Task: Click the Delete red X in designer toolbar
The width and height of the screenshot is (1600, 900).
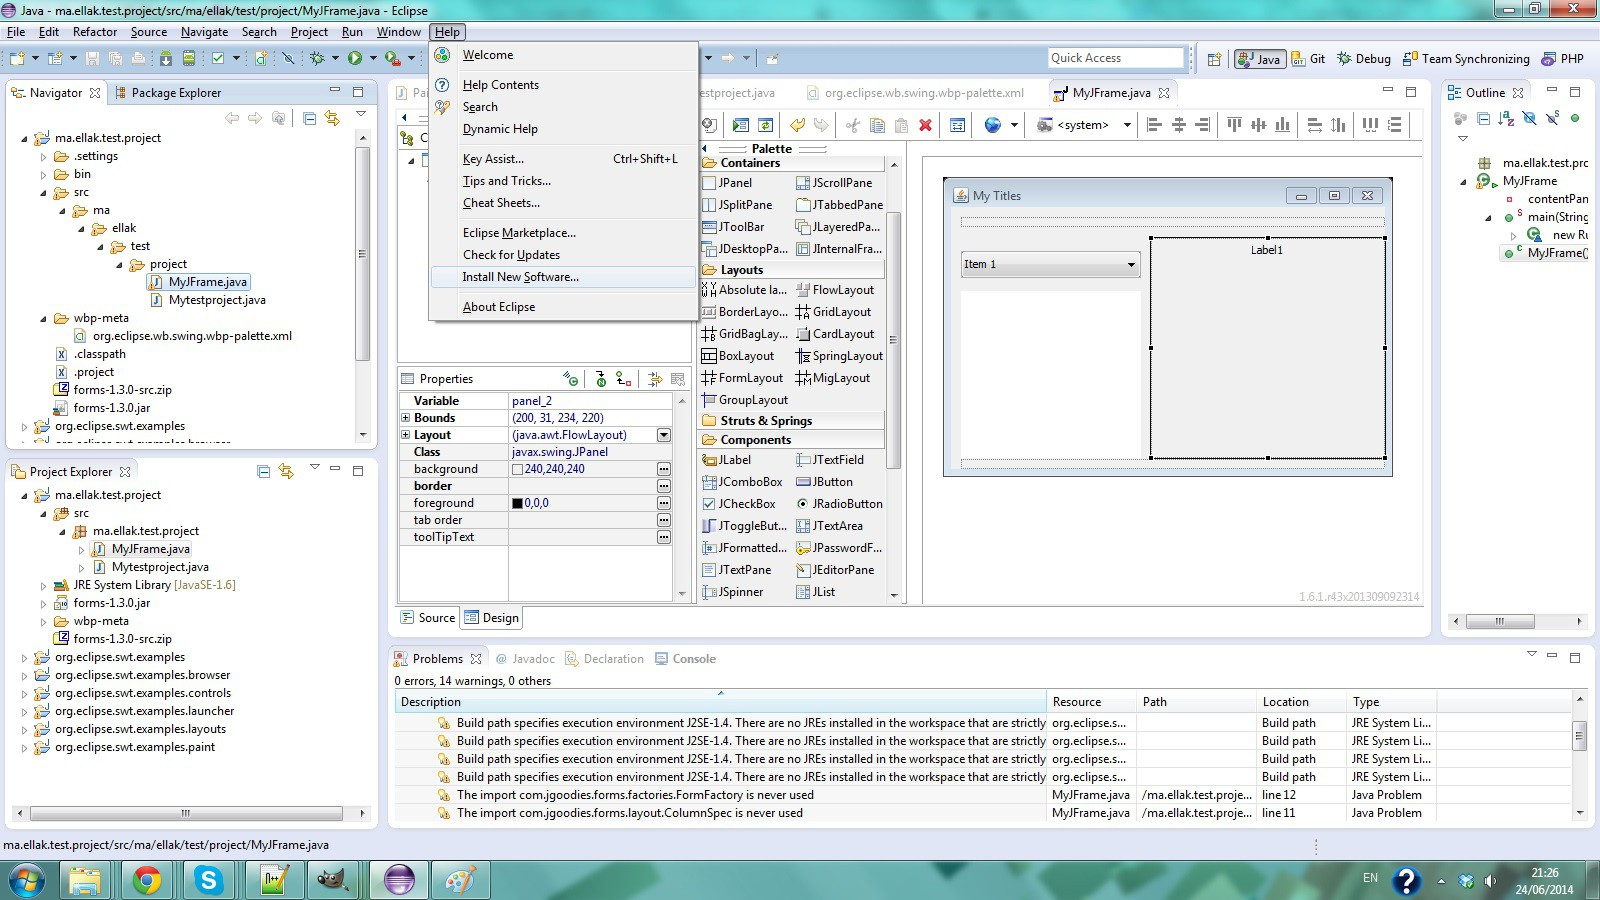Action: (x=925, y=125)
